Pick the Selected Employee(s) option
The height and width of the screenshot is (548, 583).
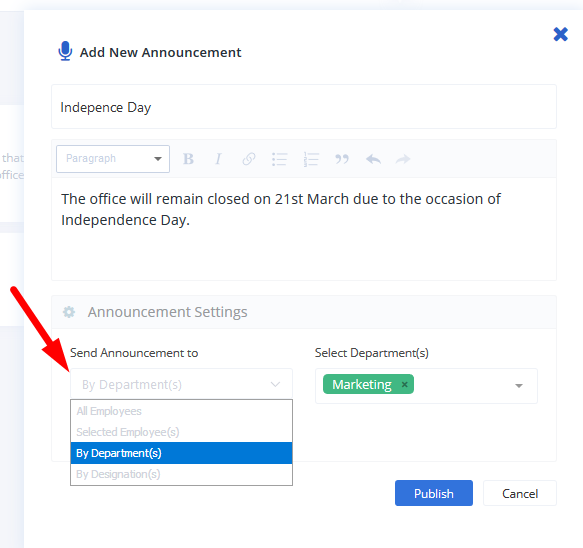click(x=181, y=432)
